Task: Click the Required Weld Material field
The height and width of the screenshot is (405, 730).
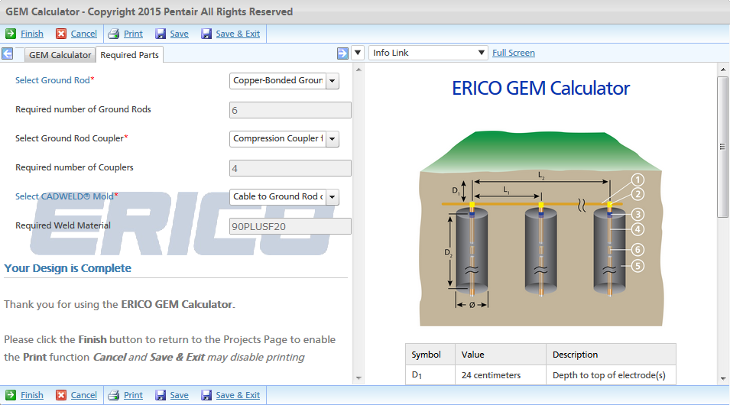Action: point(290,227)
